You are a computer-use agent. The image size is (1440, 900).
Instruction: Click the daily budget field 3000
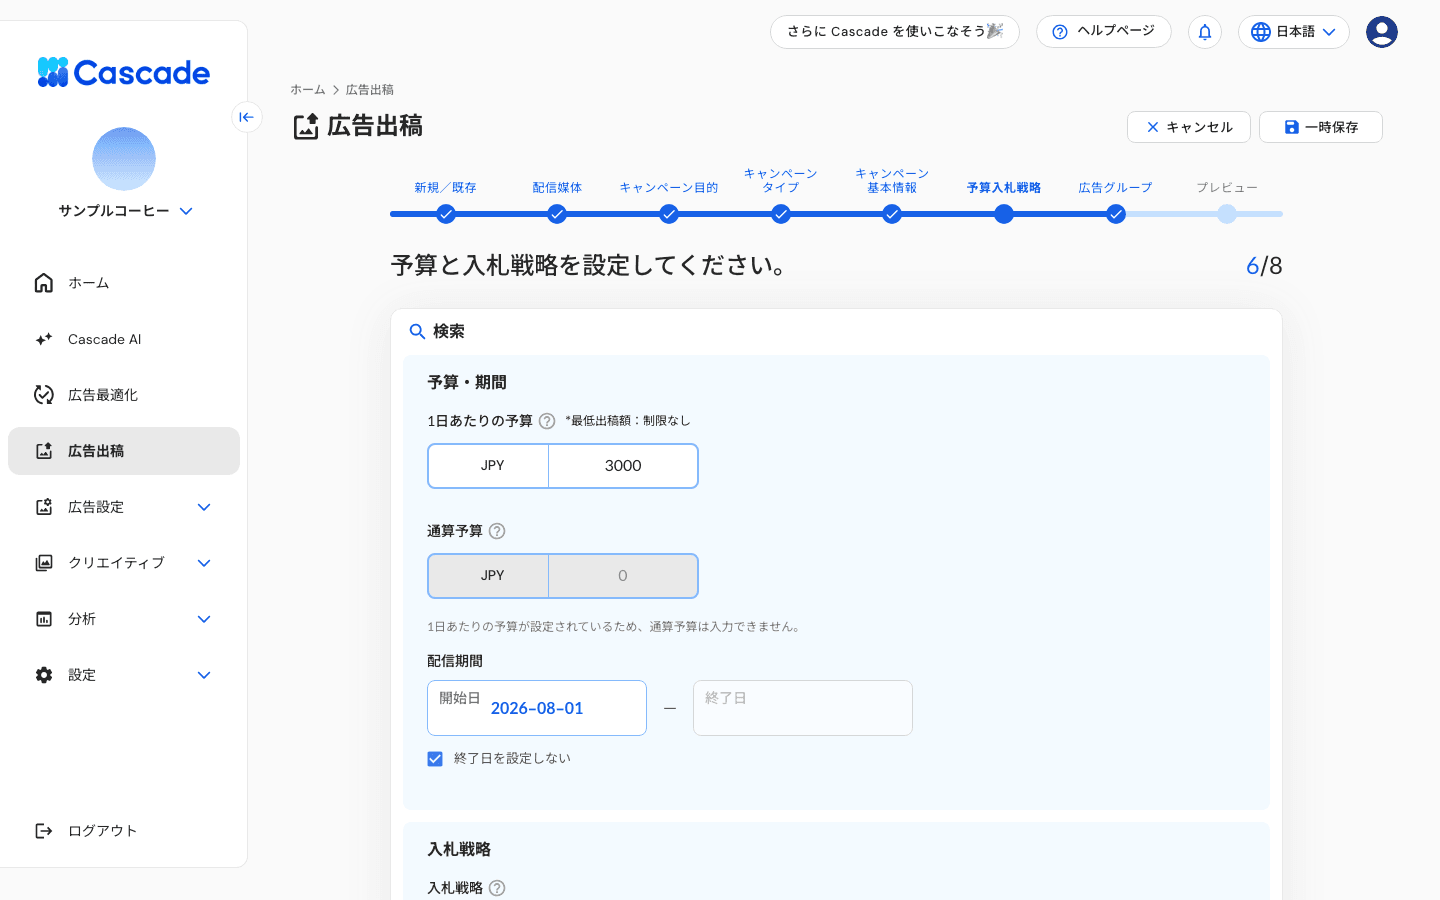623,466
